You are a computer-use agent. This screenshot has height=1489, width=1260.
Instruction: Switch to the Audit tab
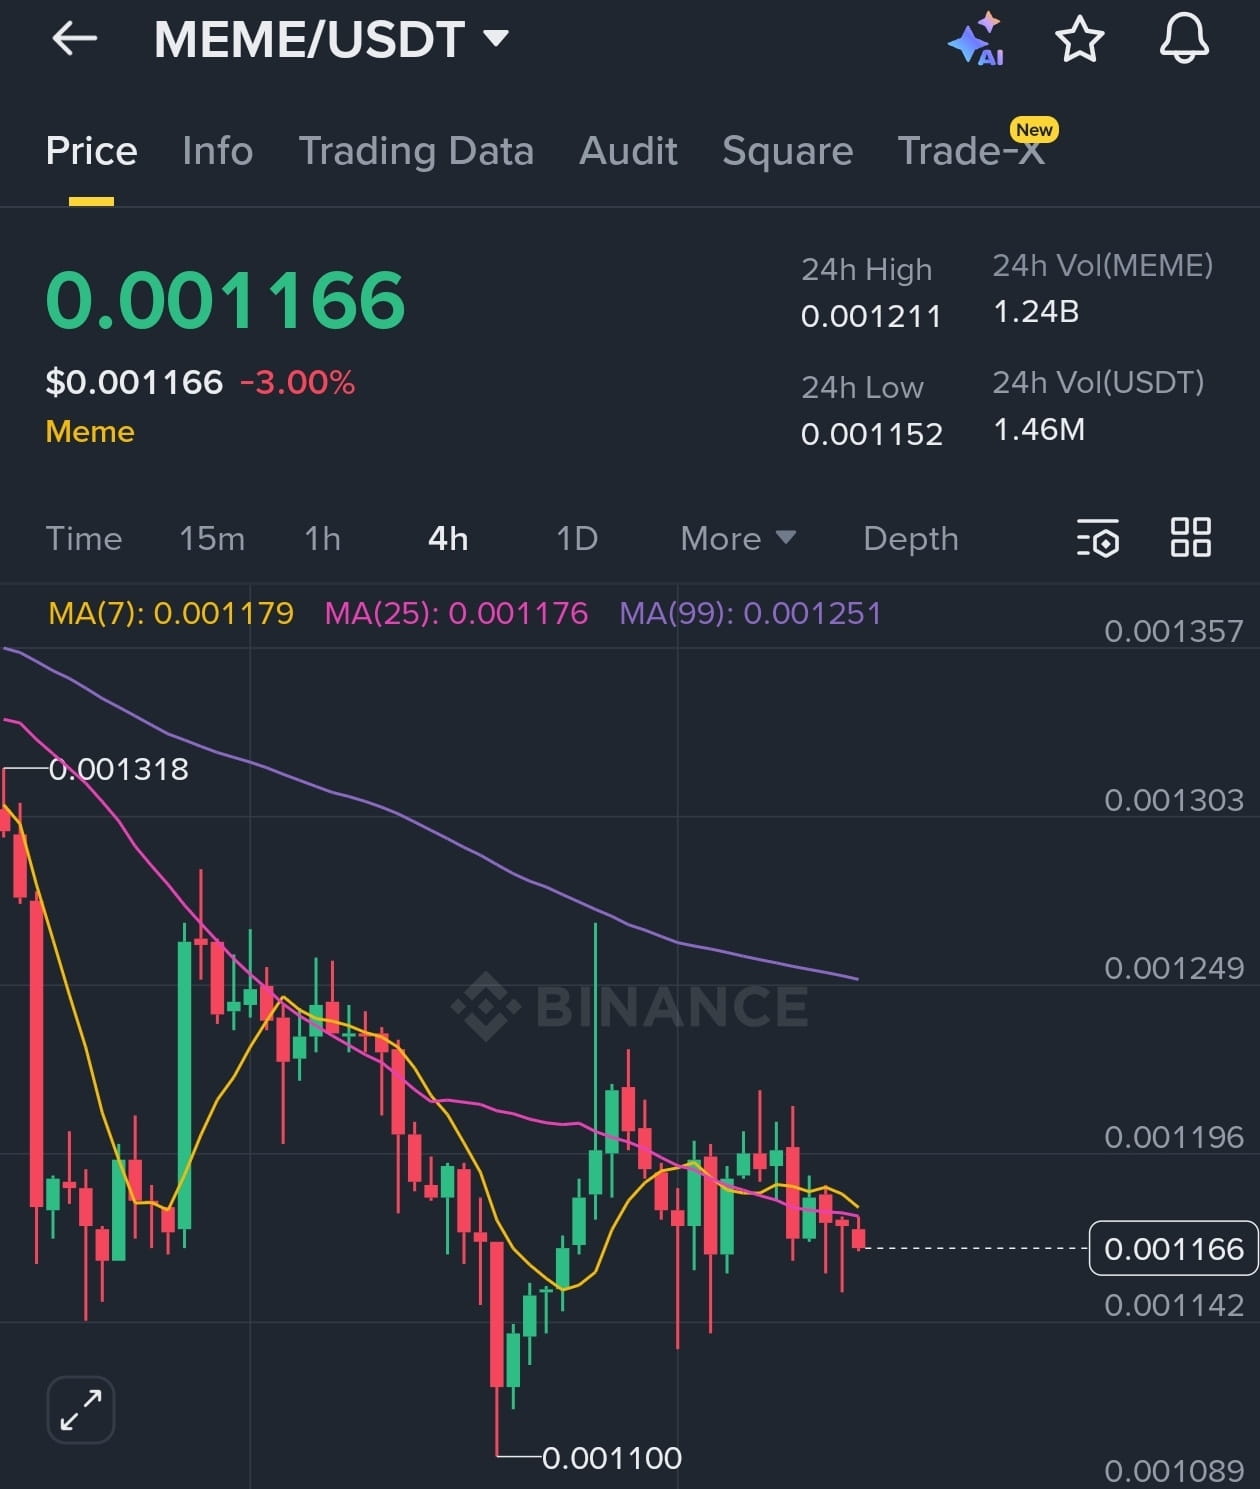tap(628, 151)
